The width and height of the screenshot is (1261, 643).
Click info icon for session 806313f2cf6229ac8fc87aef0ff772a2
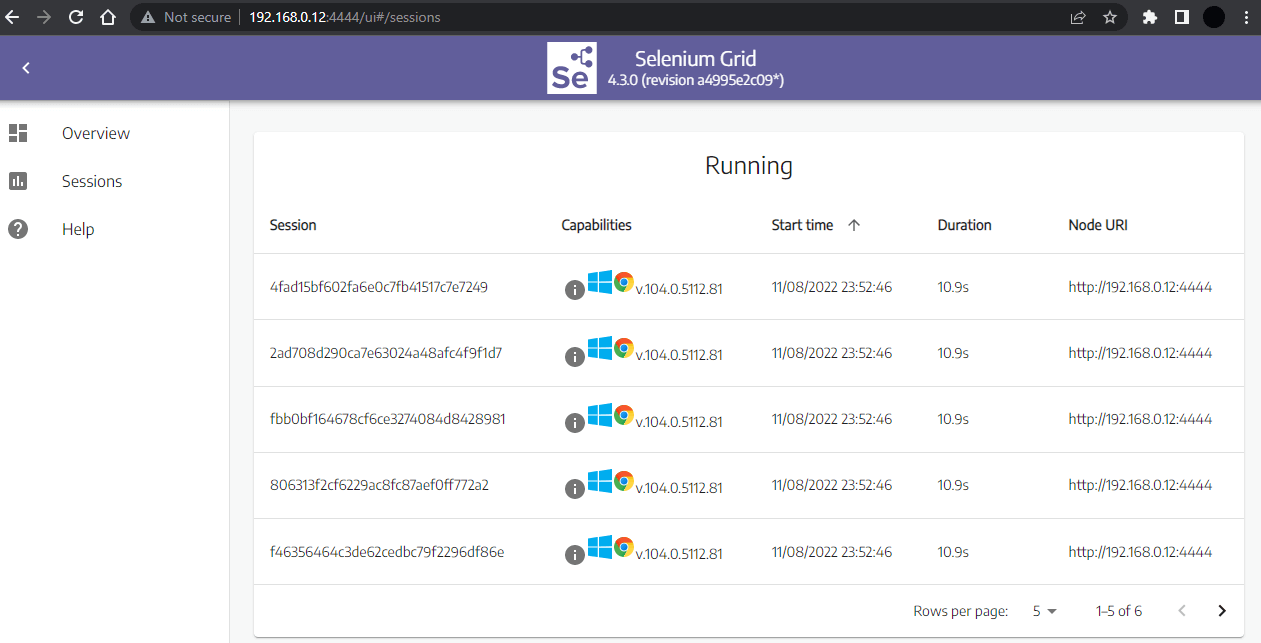pos(574,488)
